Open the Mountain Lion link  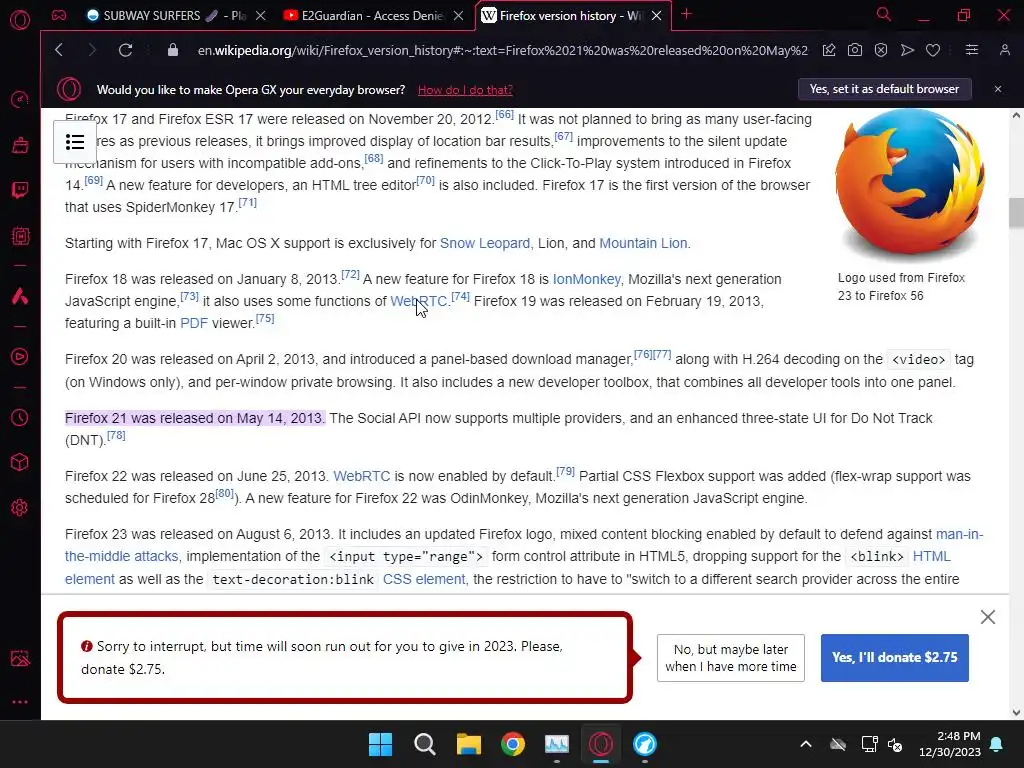coord(643,244)
